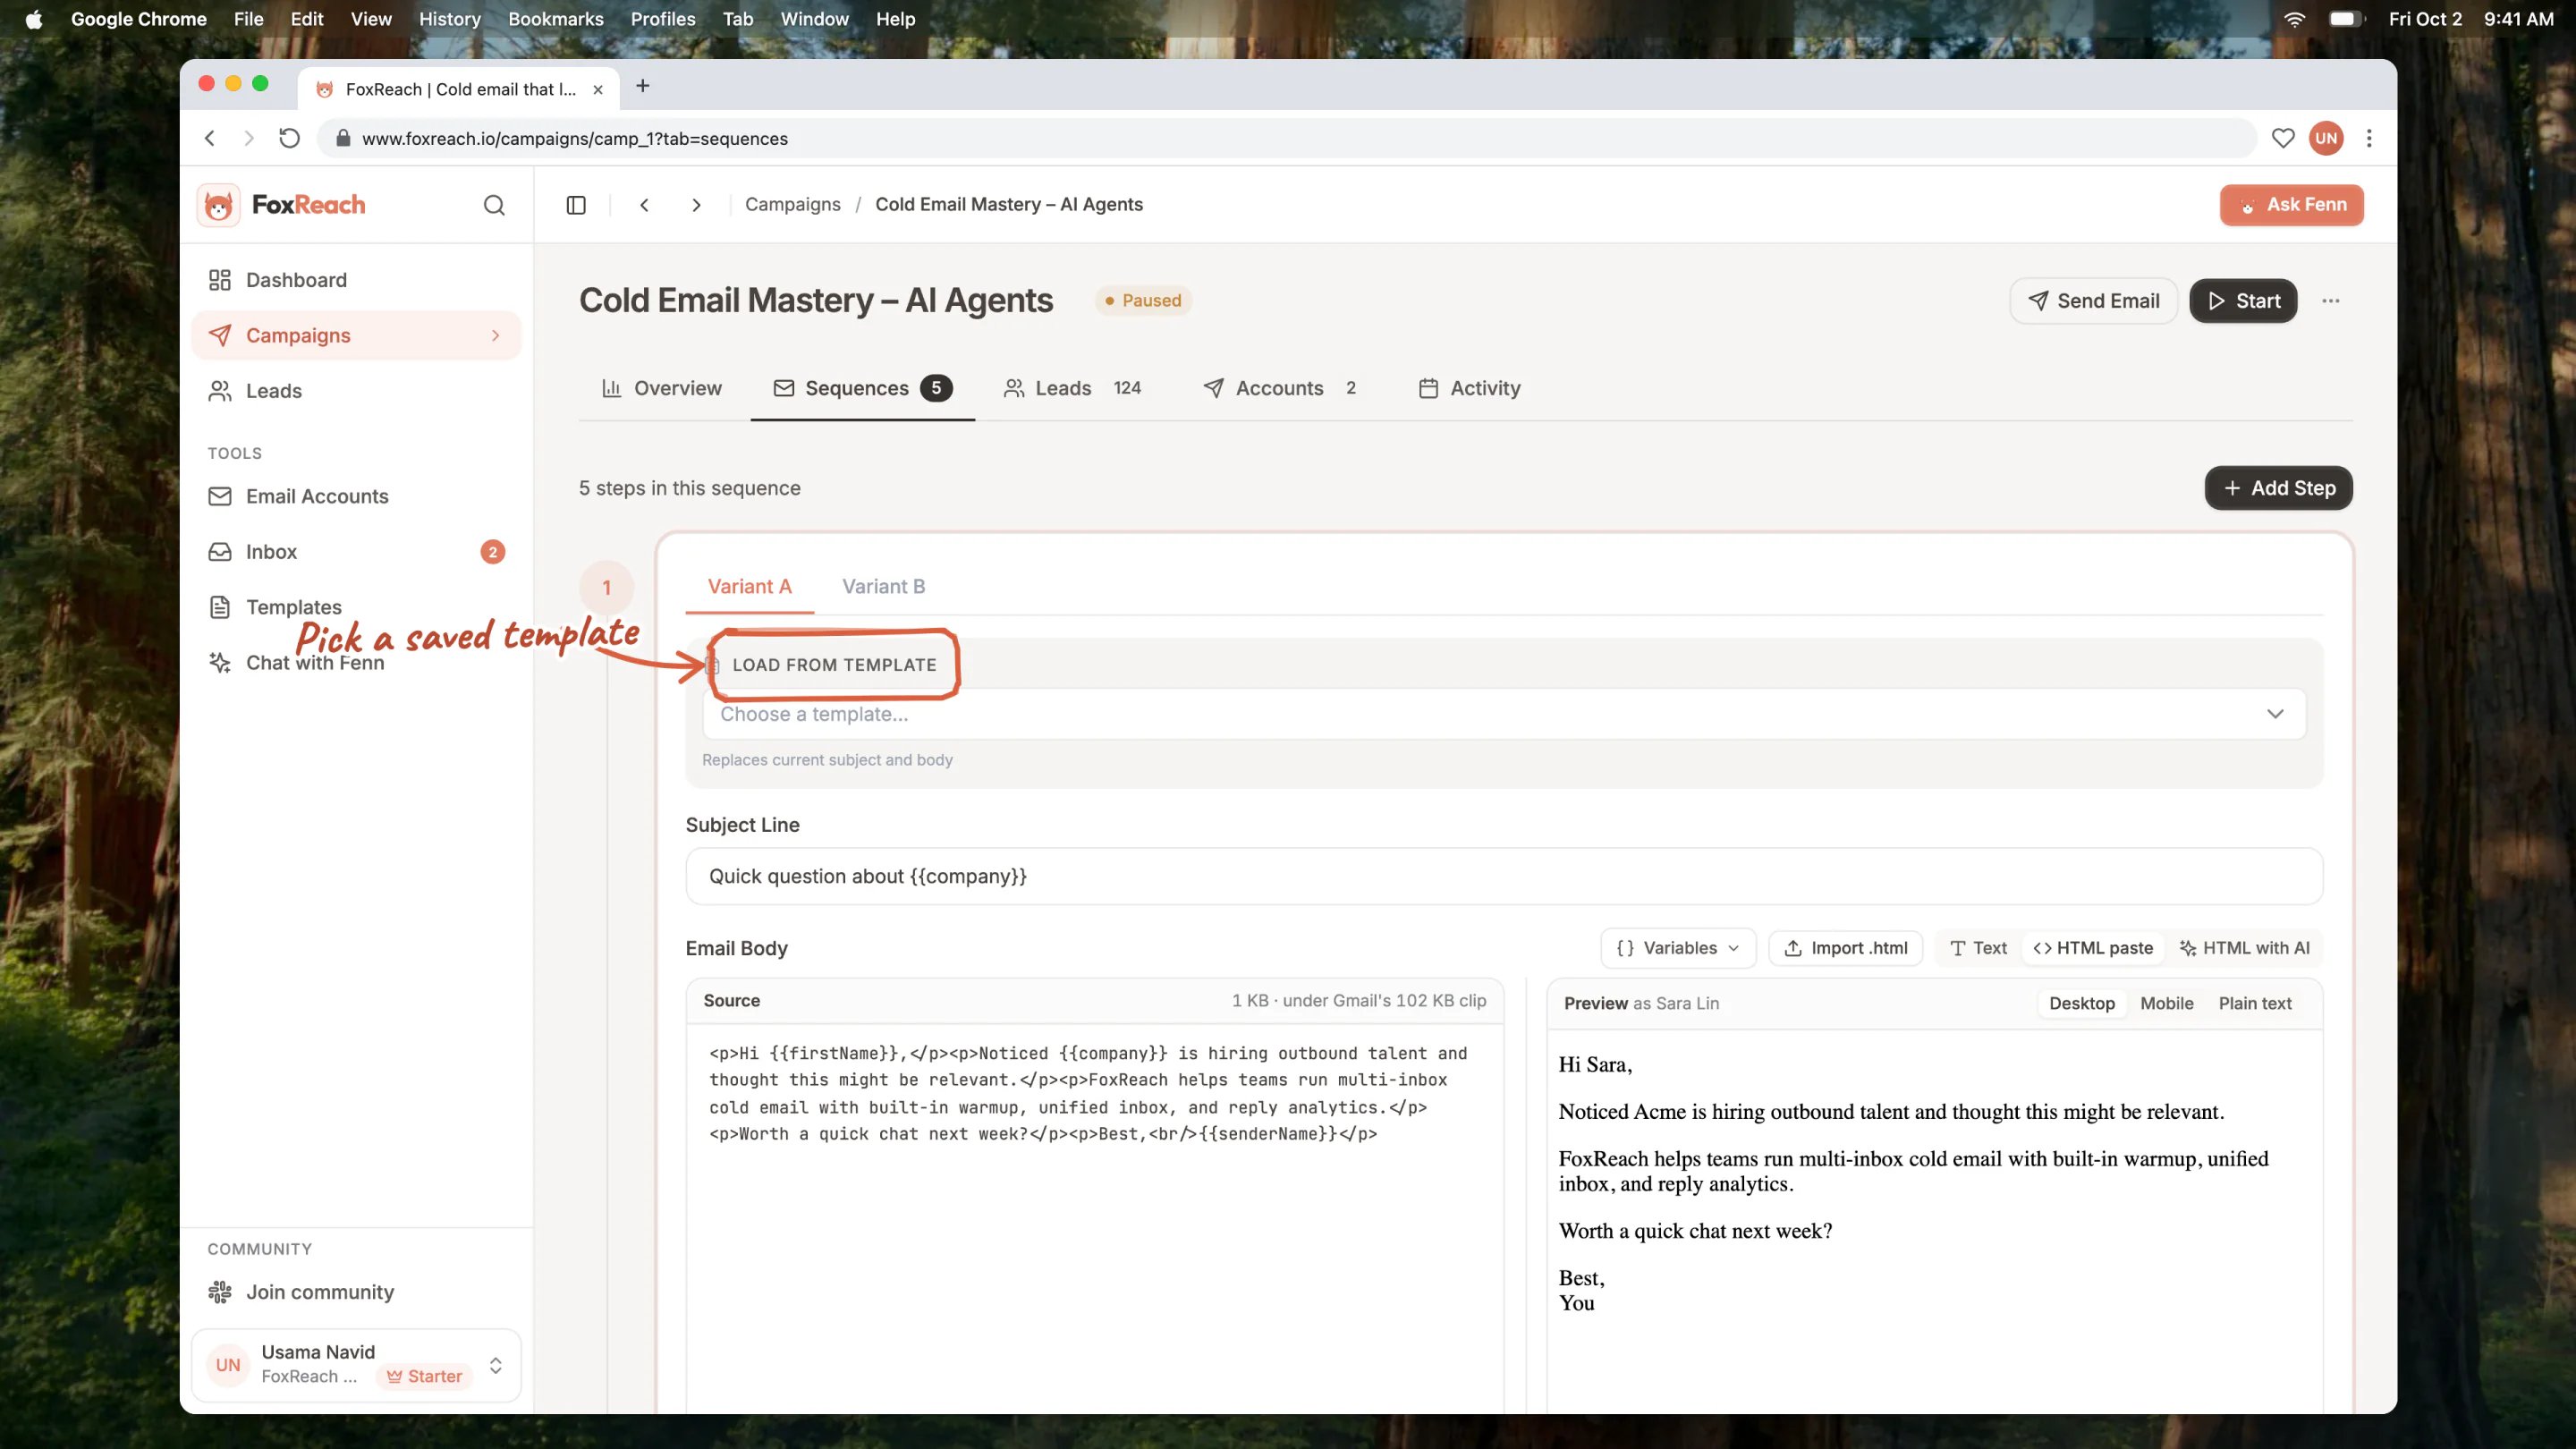The height and width of the screenshot is (1449, 2576).
Task: Click '5 steps in this sequence' text
Action: (689, 488)
